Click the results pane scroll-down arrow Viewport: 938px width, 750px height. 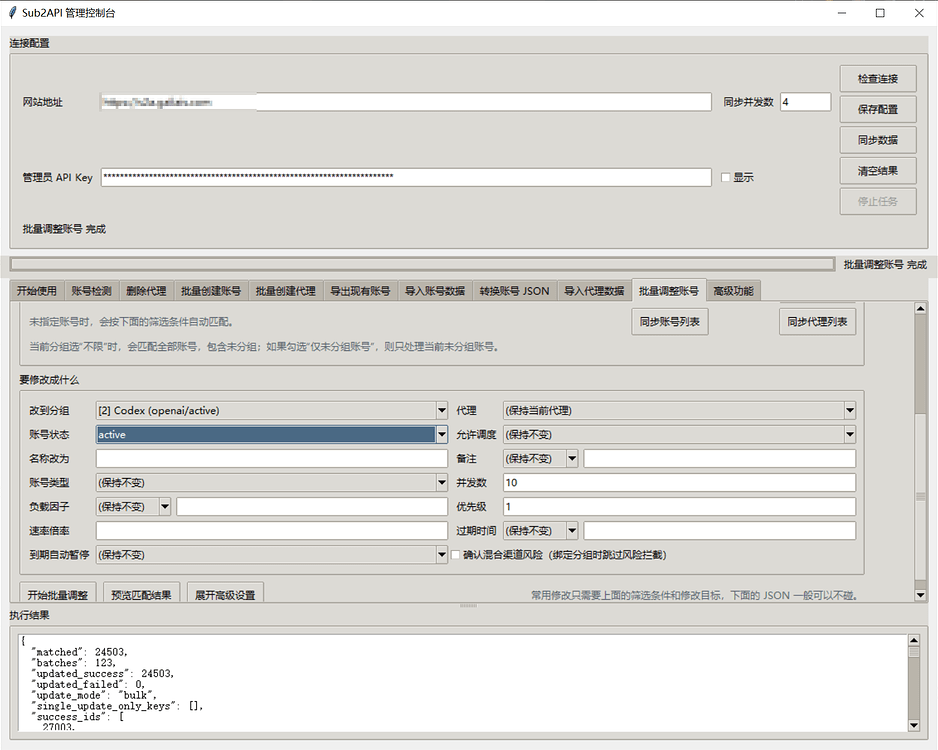pyautogui.click(x=913, y=725)
